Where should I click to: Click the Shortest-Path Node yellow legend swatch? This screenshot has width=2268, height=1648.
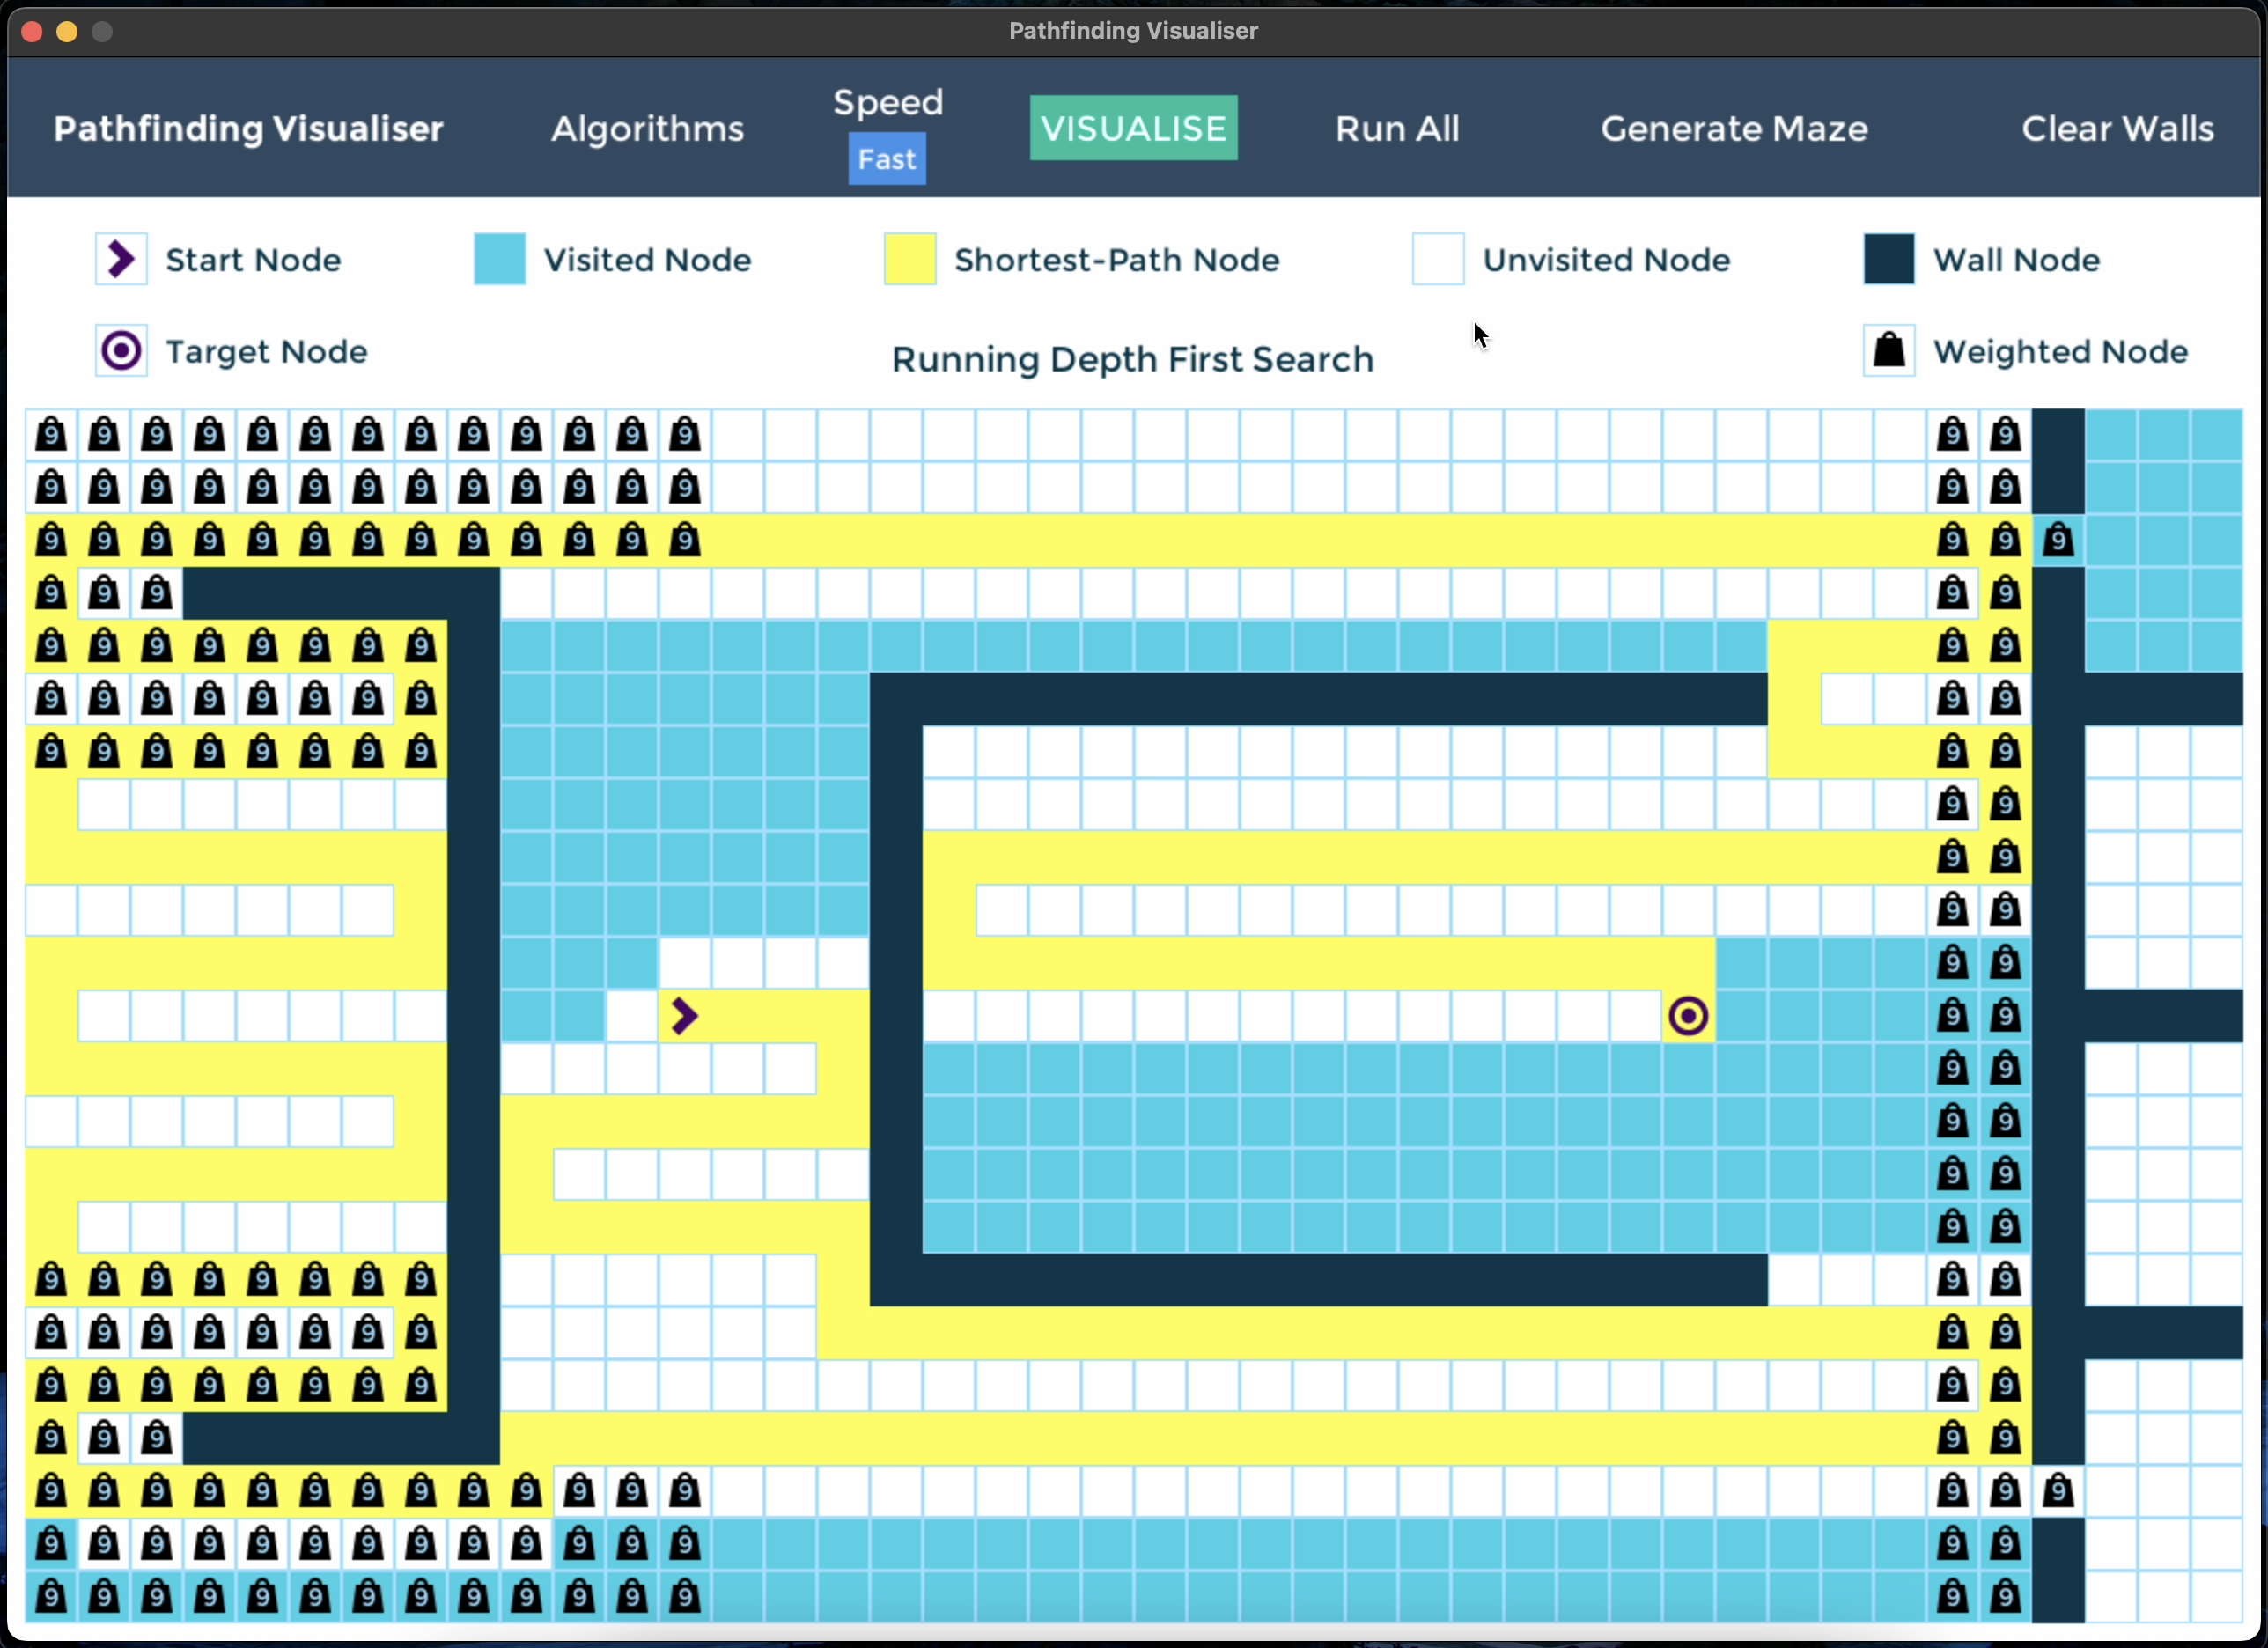(909, 260)
